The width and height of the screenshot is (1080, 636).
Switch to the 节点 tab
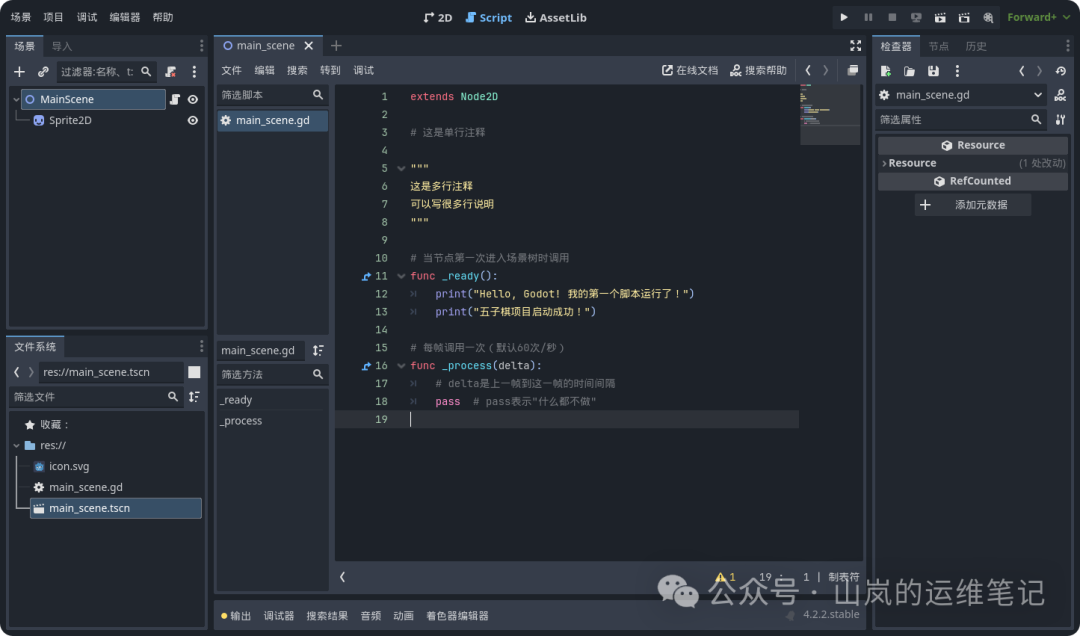(938, 46)
